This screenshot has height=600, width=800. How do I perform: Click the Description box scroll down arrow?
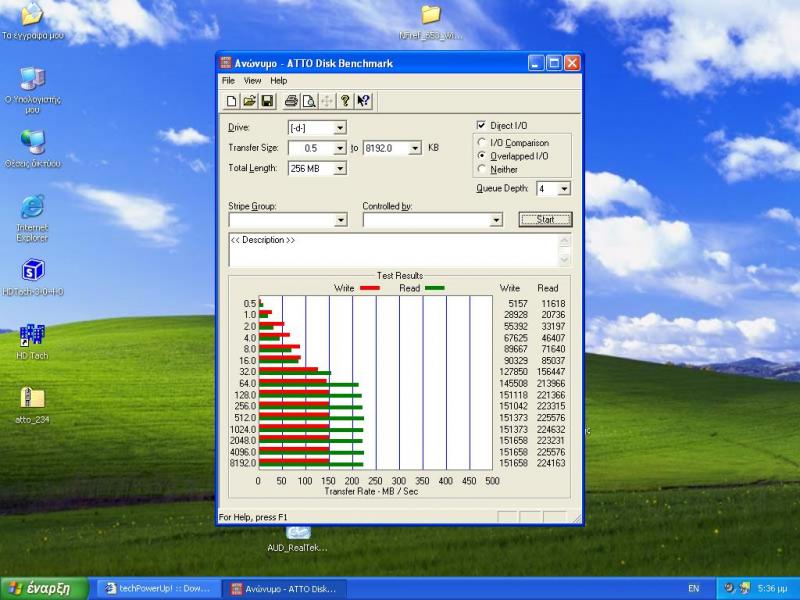(x=564, y=259)
